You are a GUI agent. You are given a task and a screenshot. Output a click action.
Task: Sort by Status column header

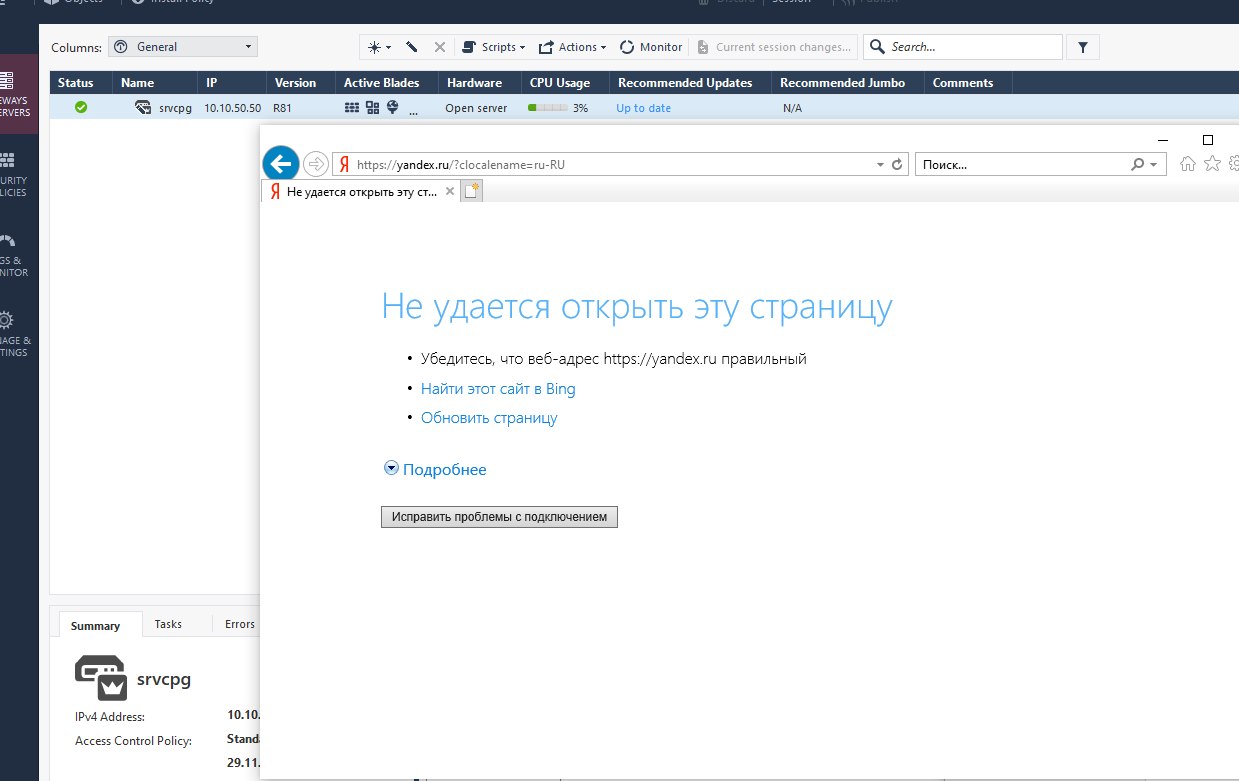[76, 83]
